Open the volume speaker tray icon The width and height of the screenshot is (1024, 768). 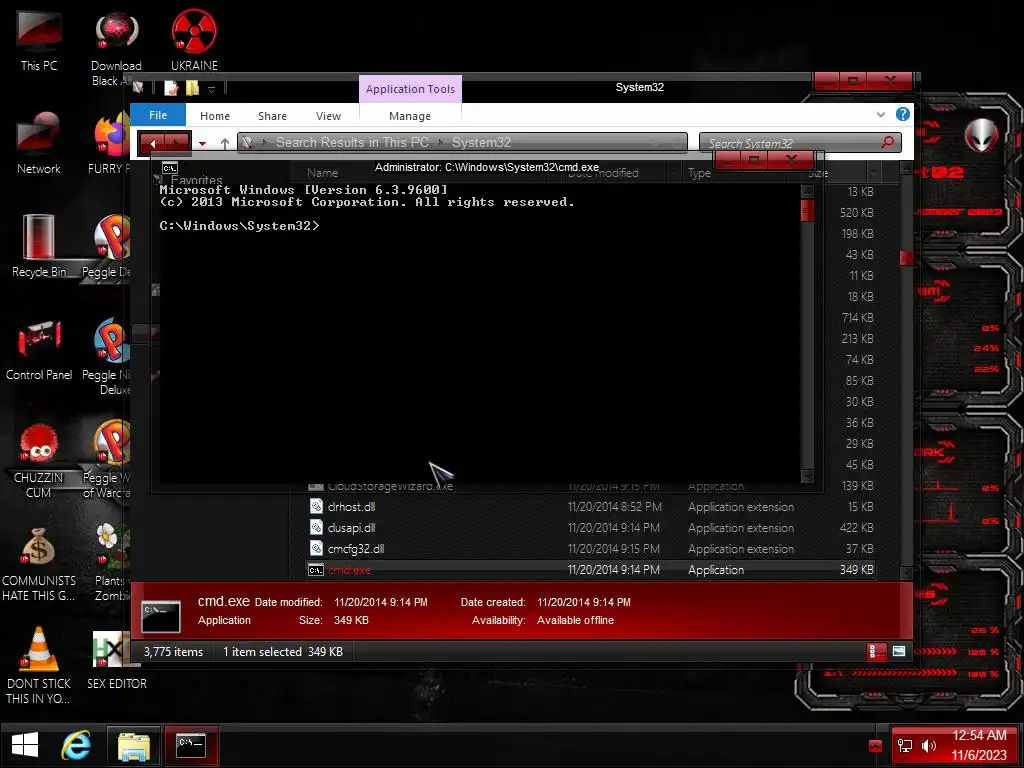coord(929,745)
